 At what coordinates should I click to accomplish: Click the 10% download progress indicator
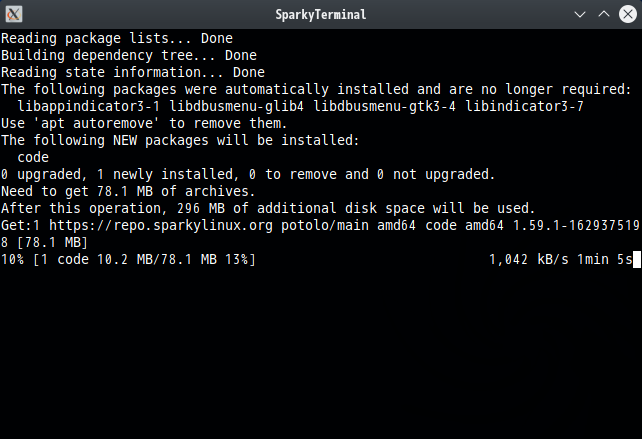(12, 260)
